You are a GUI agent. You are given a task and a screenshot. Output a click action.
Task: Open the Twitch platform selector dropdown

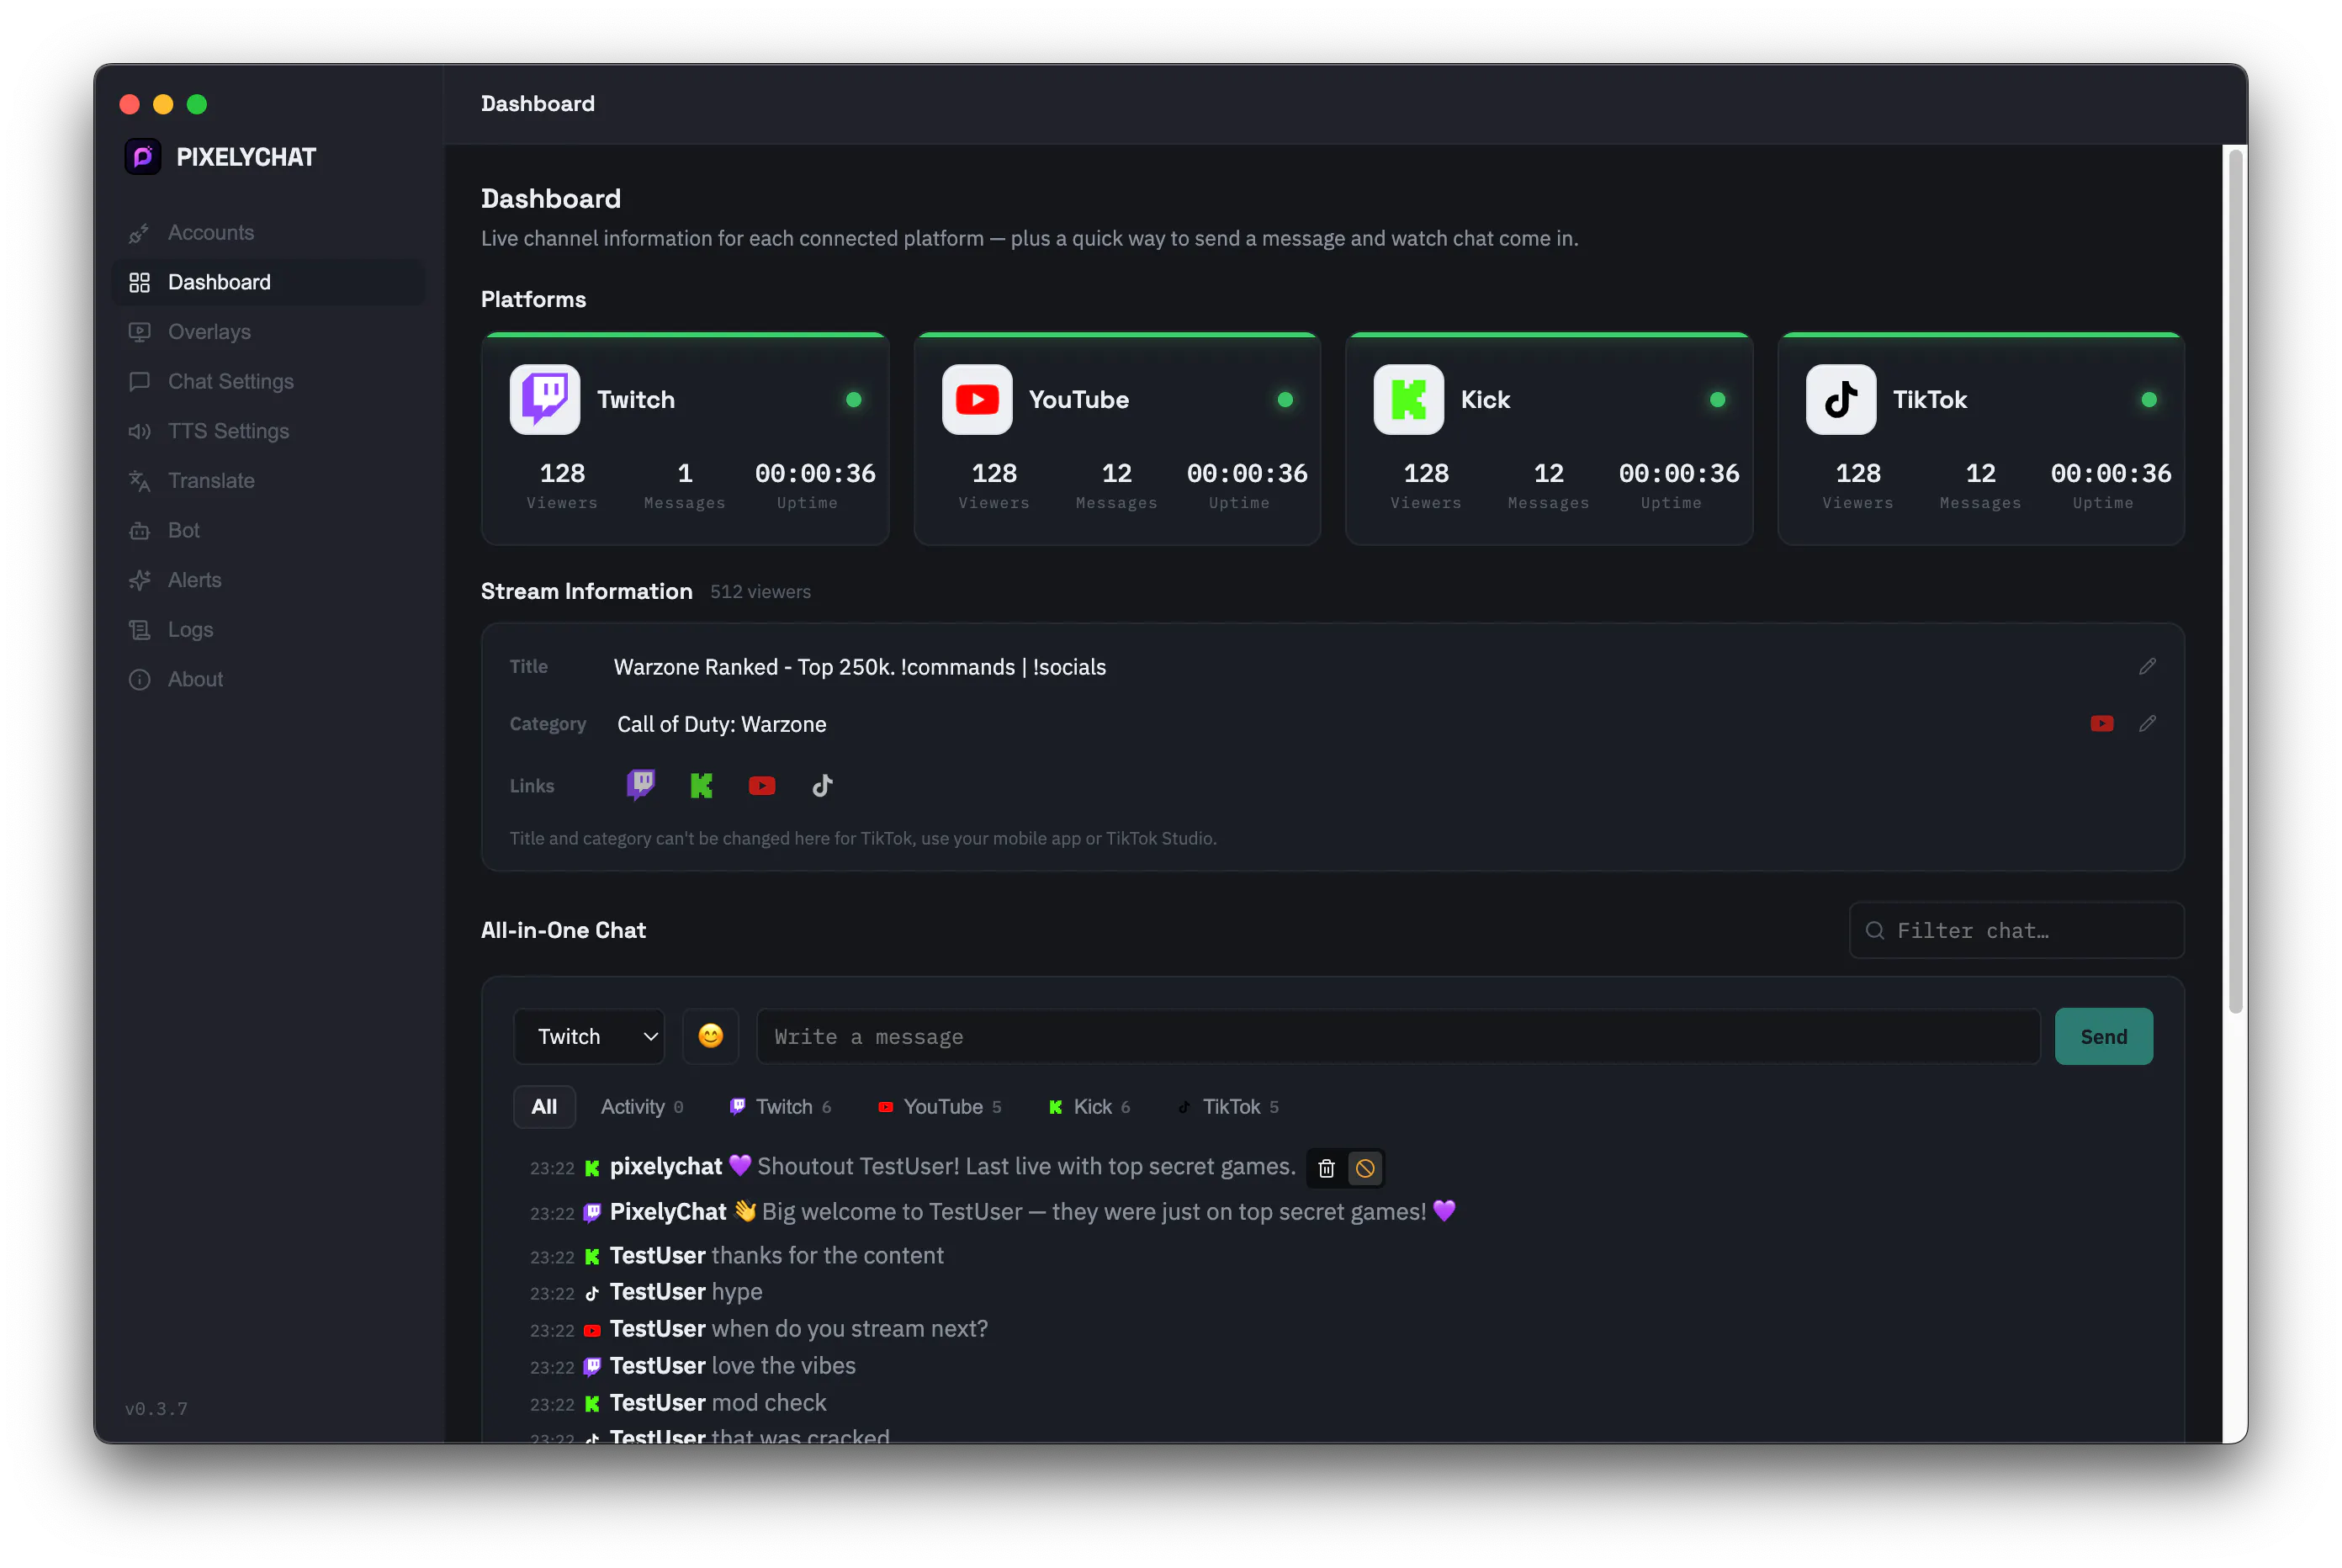tap(589, 1037)
